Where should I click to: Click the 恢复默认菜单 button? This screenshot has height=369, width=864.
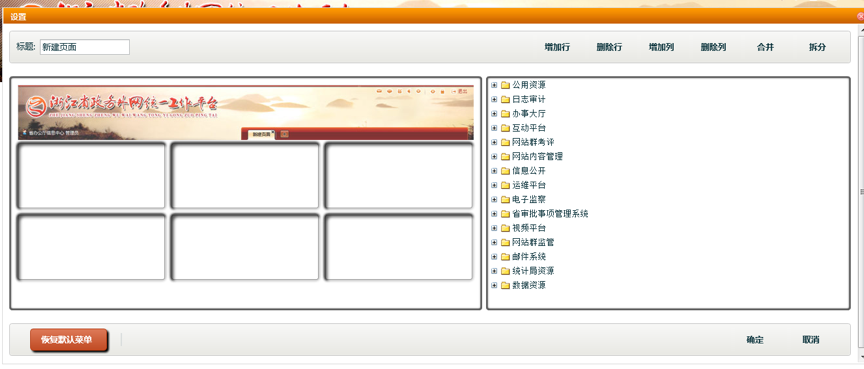pos(69,340)
